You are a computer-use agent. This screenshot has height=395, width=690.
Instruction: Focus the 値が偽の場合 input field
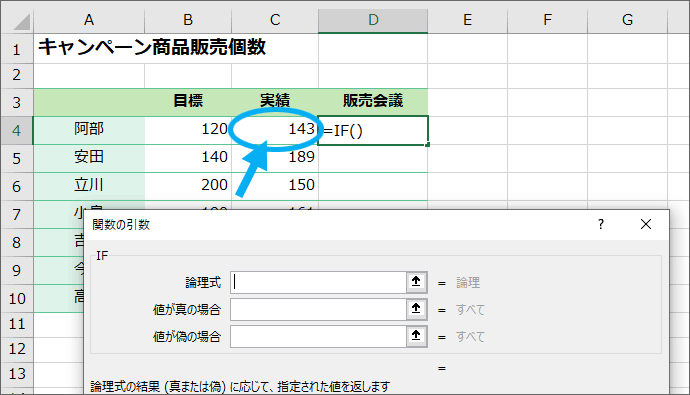pyautogui.click(x=318, y=336)
